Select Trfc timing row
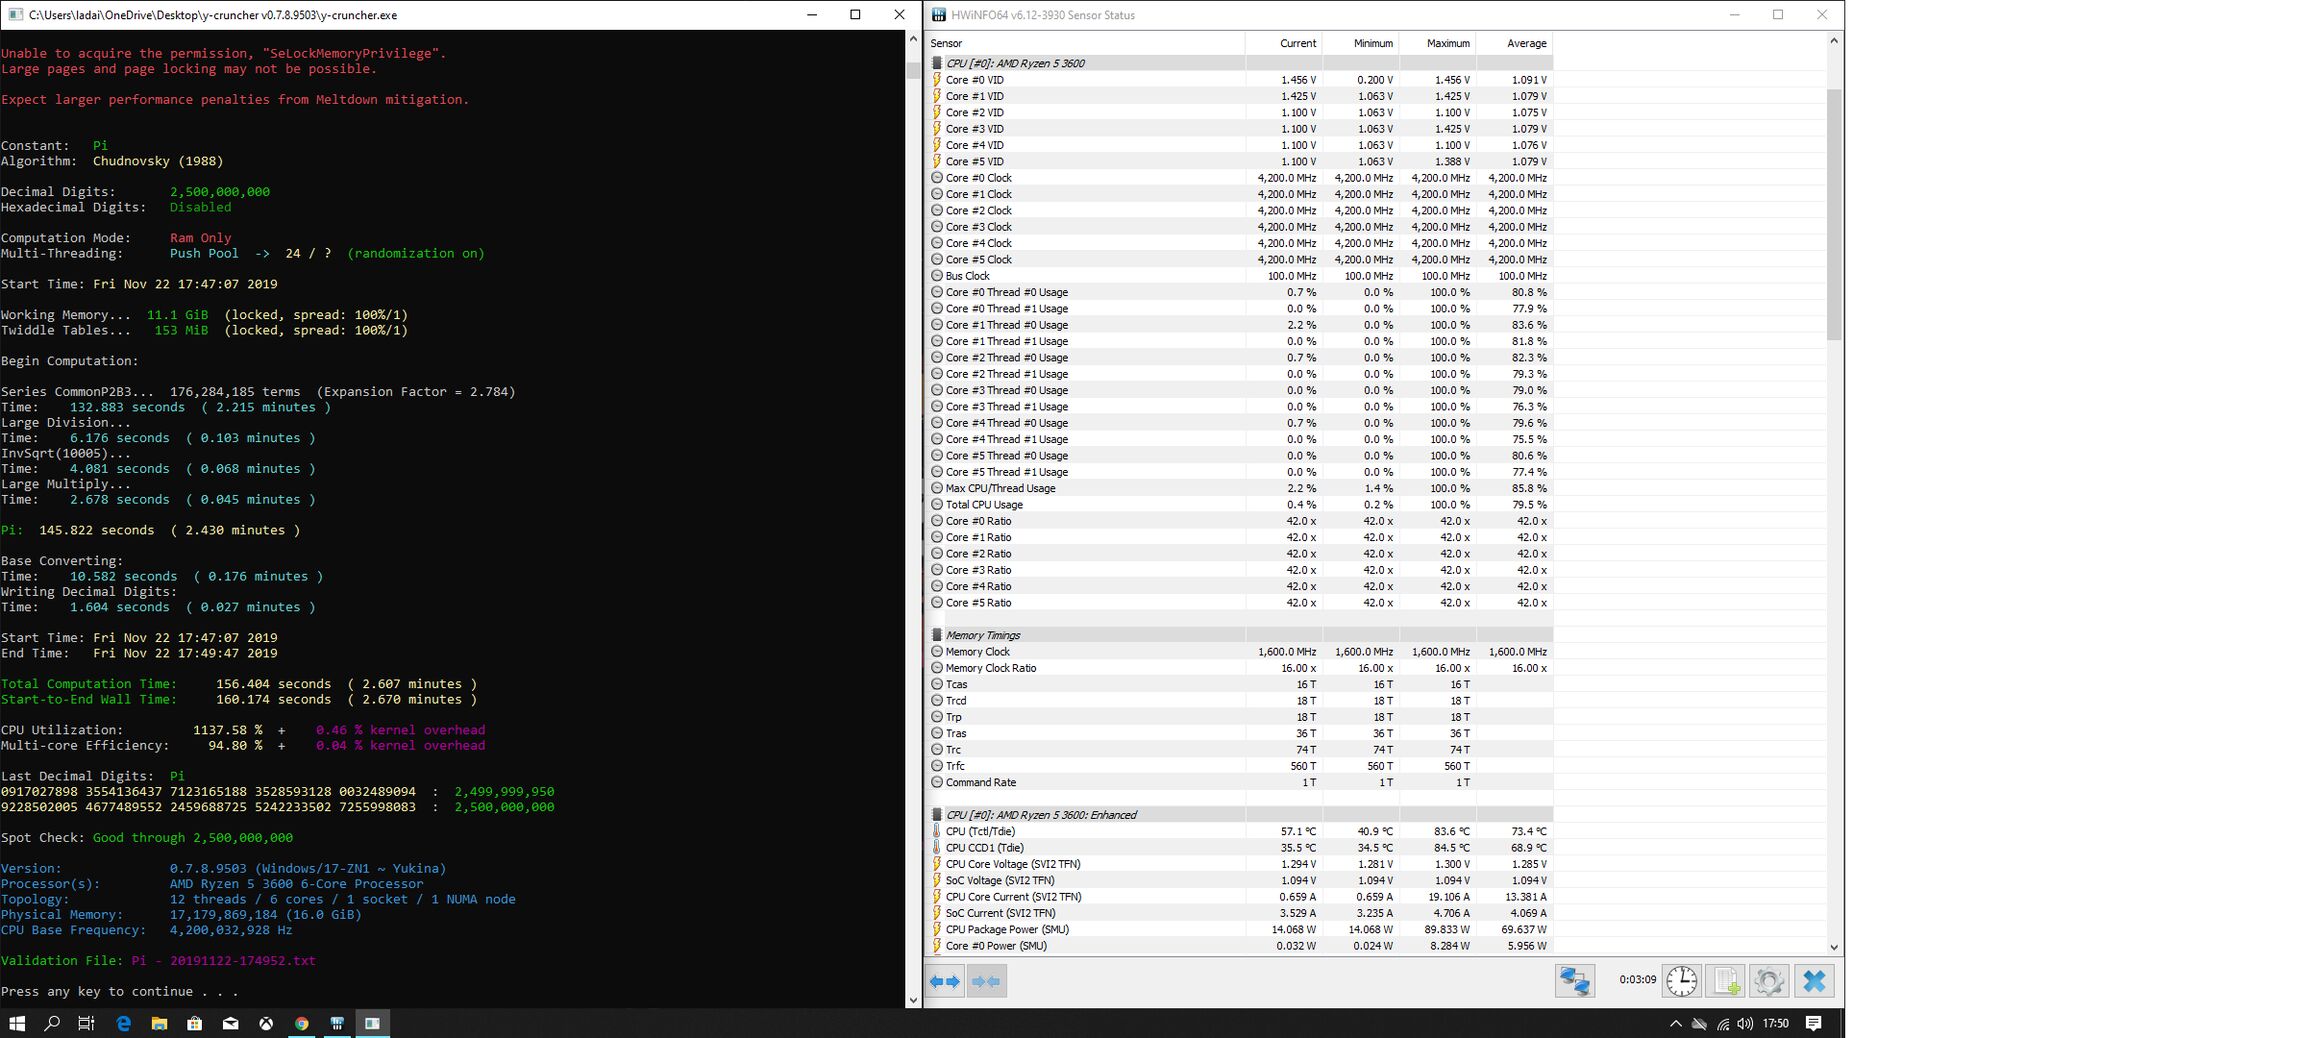The image size is (2322, 1038). (1240, 766)
